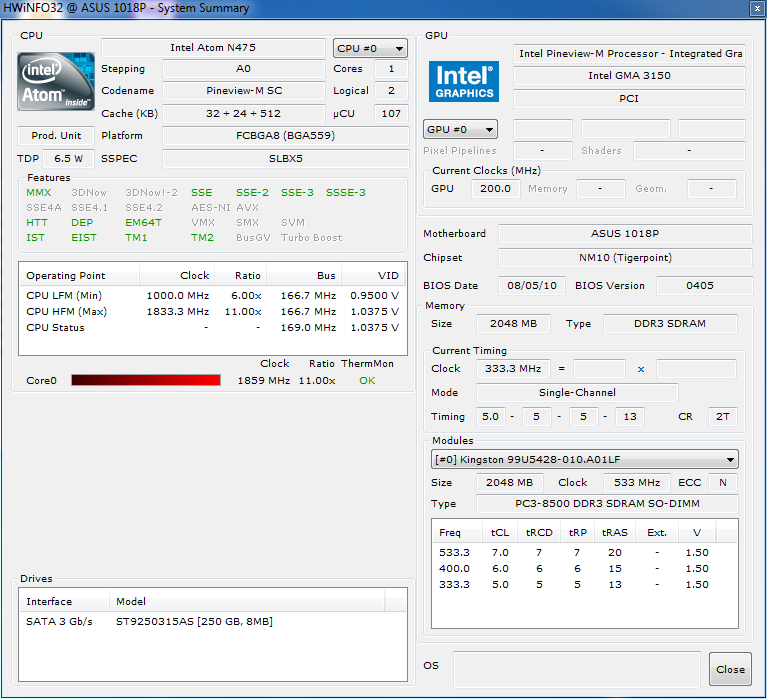767x699 pixels.
Task: Close the System Summary window with X
Action: [756, 8]
